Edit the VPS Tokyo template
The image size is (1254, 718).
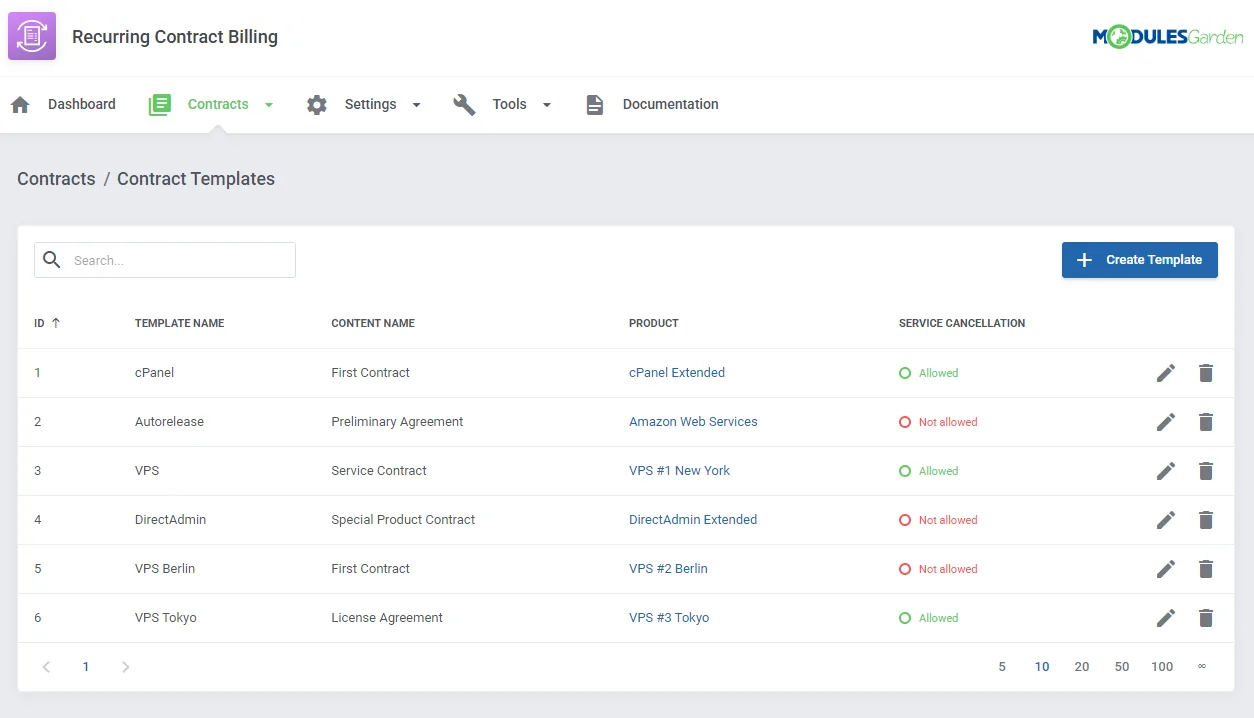coord(1166,618)
